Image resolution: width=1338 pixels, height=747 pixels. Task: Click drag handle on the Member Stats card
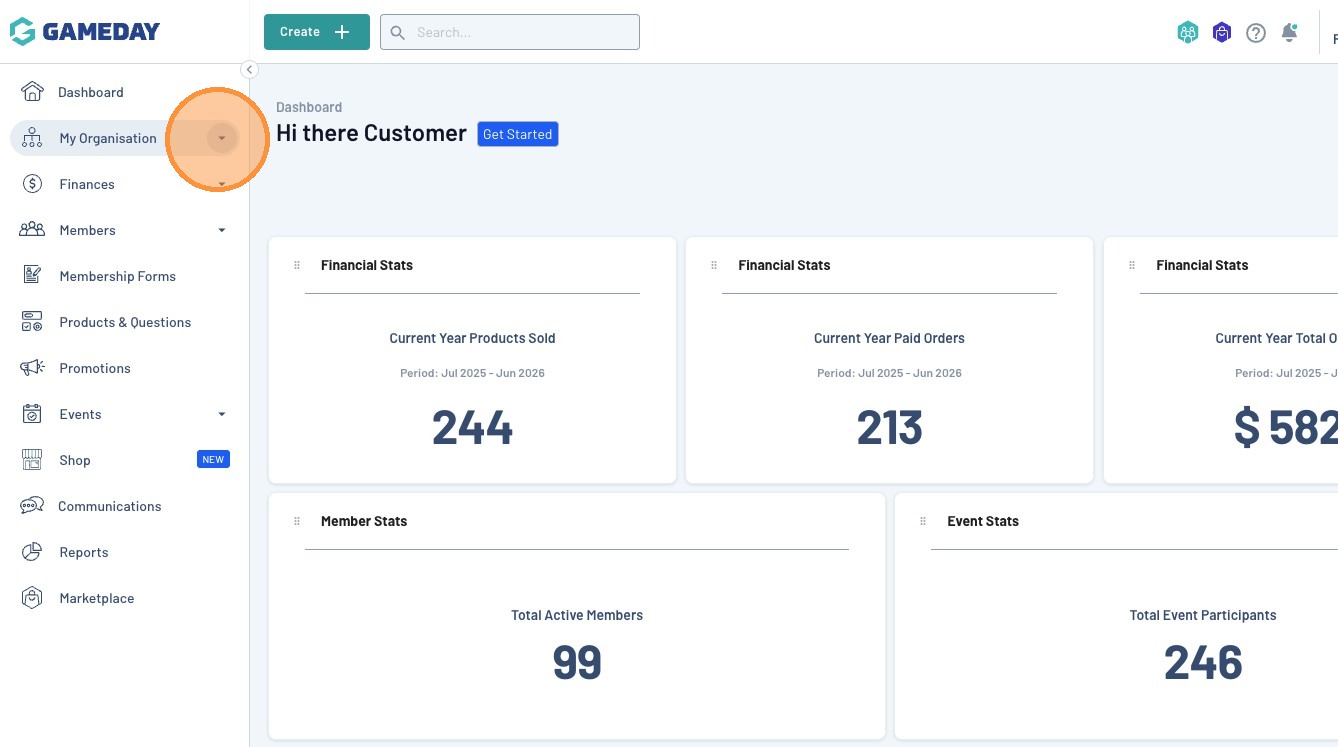(x=297, y=521)
